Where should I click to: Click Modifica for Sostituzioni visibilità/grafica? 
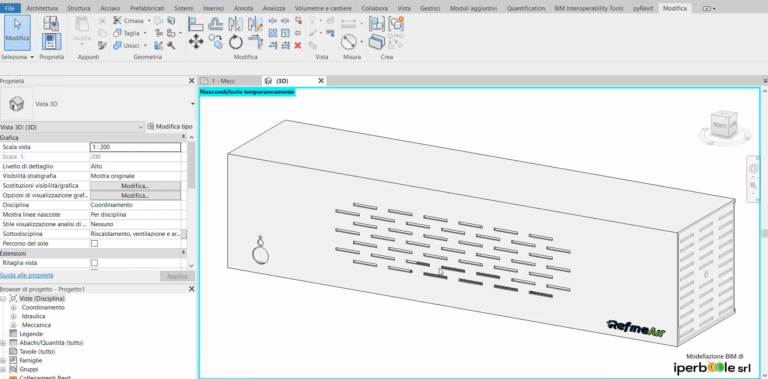coord(135,186)
